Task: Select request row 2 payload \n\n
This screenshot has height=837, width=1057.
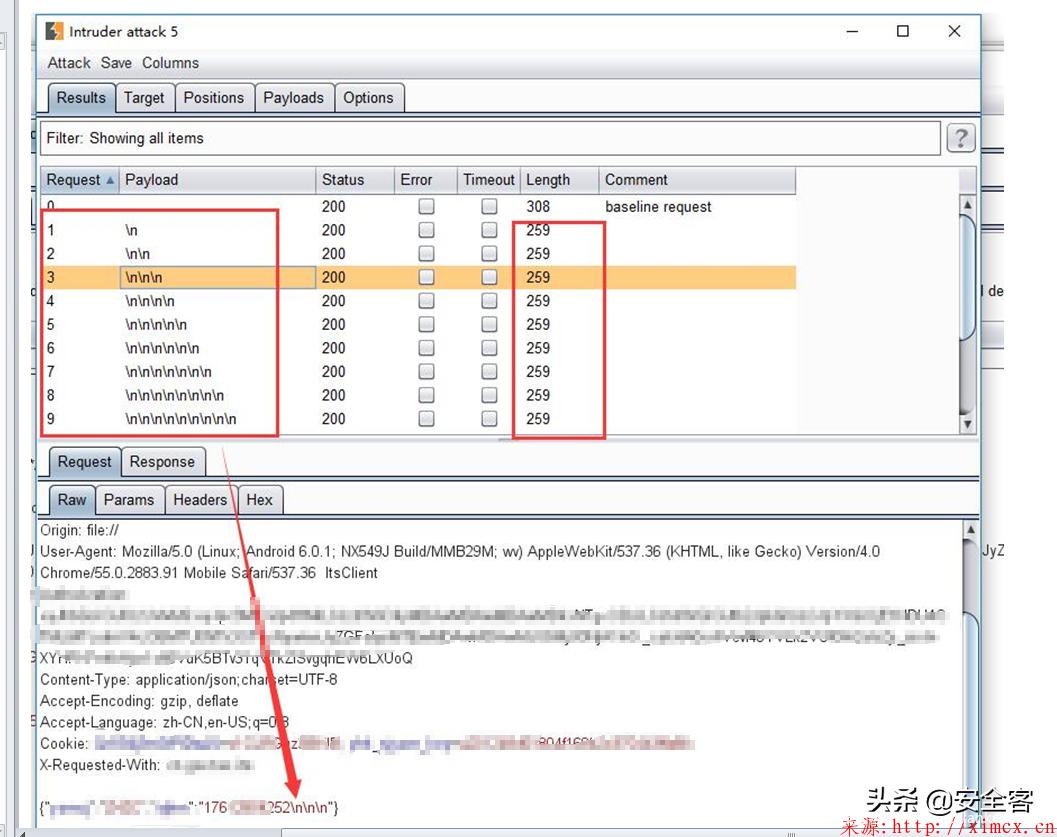Action: pyautogui.click(x=138, y=254)
